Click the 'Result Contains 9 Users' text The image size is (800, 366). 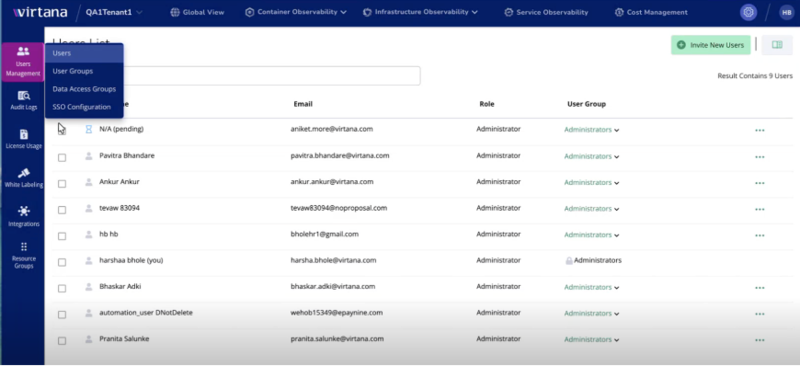[x=755, y=76]
